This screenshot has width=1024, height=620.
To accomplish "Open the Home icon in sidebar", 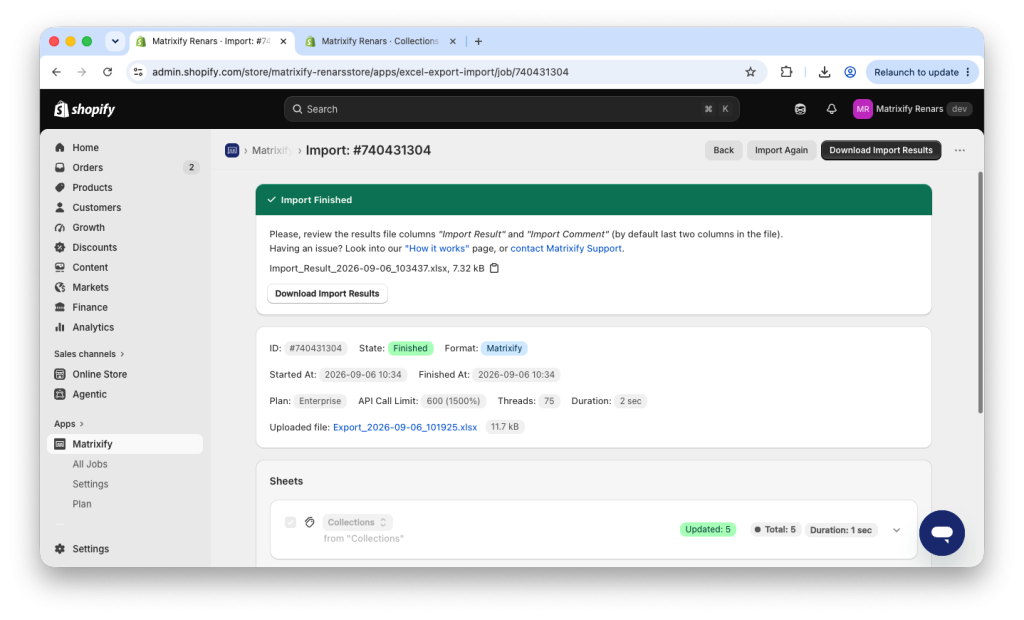I will [x=60, y=148].
